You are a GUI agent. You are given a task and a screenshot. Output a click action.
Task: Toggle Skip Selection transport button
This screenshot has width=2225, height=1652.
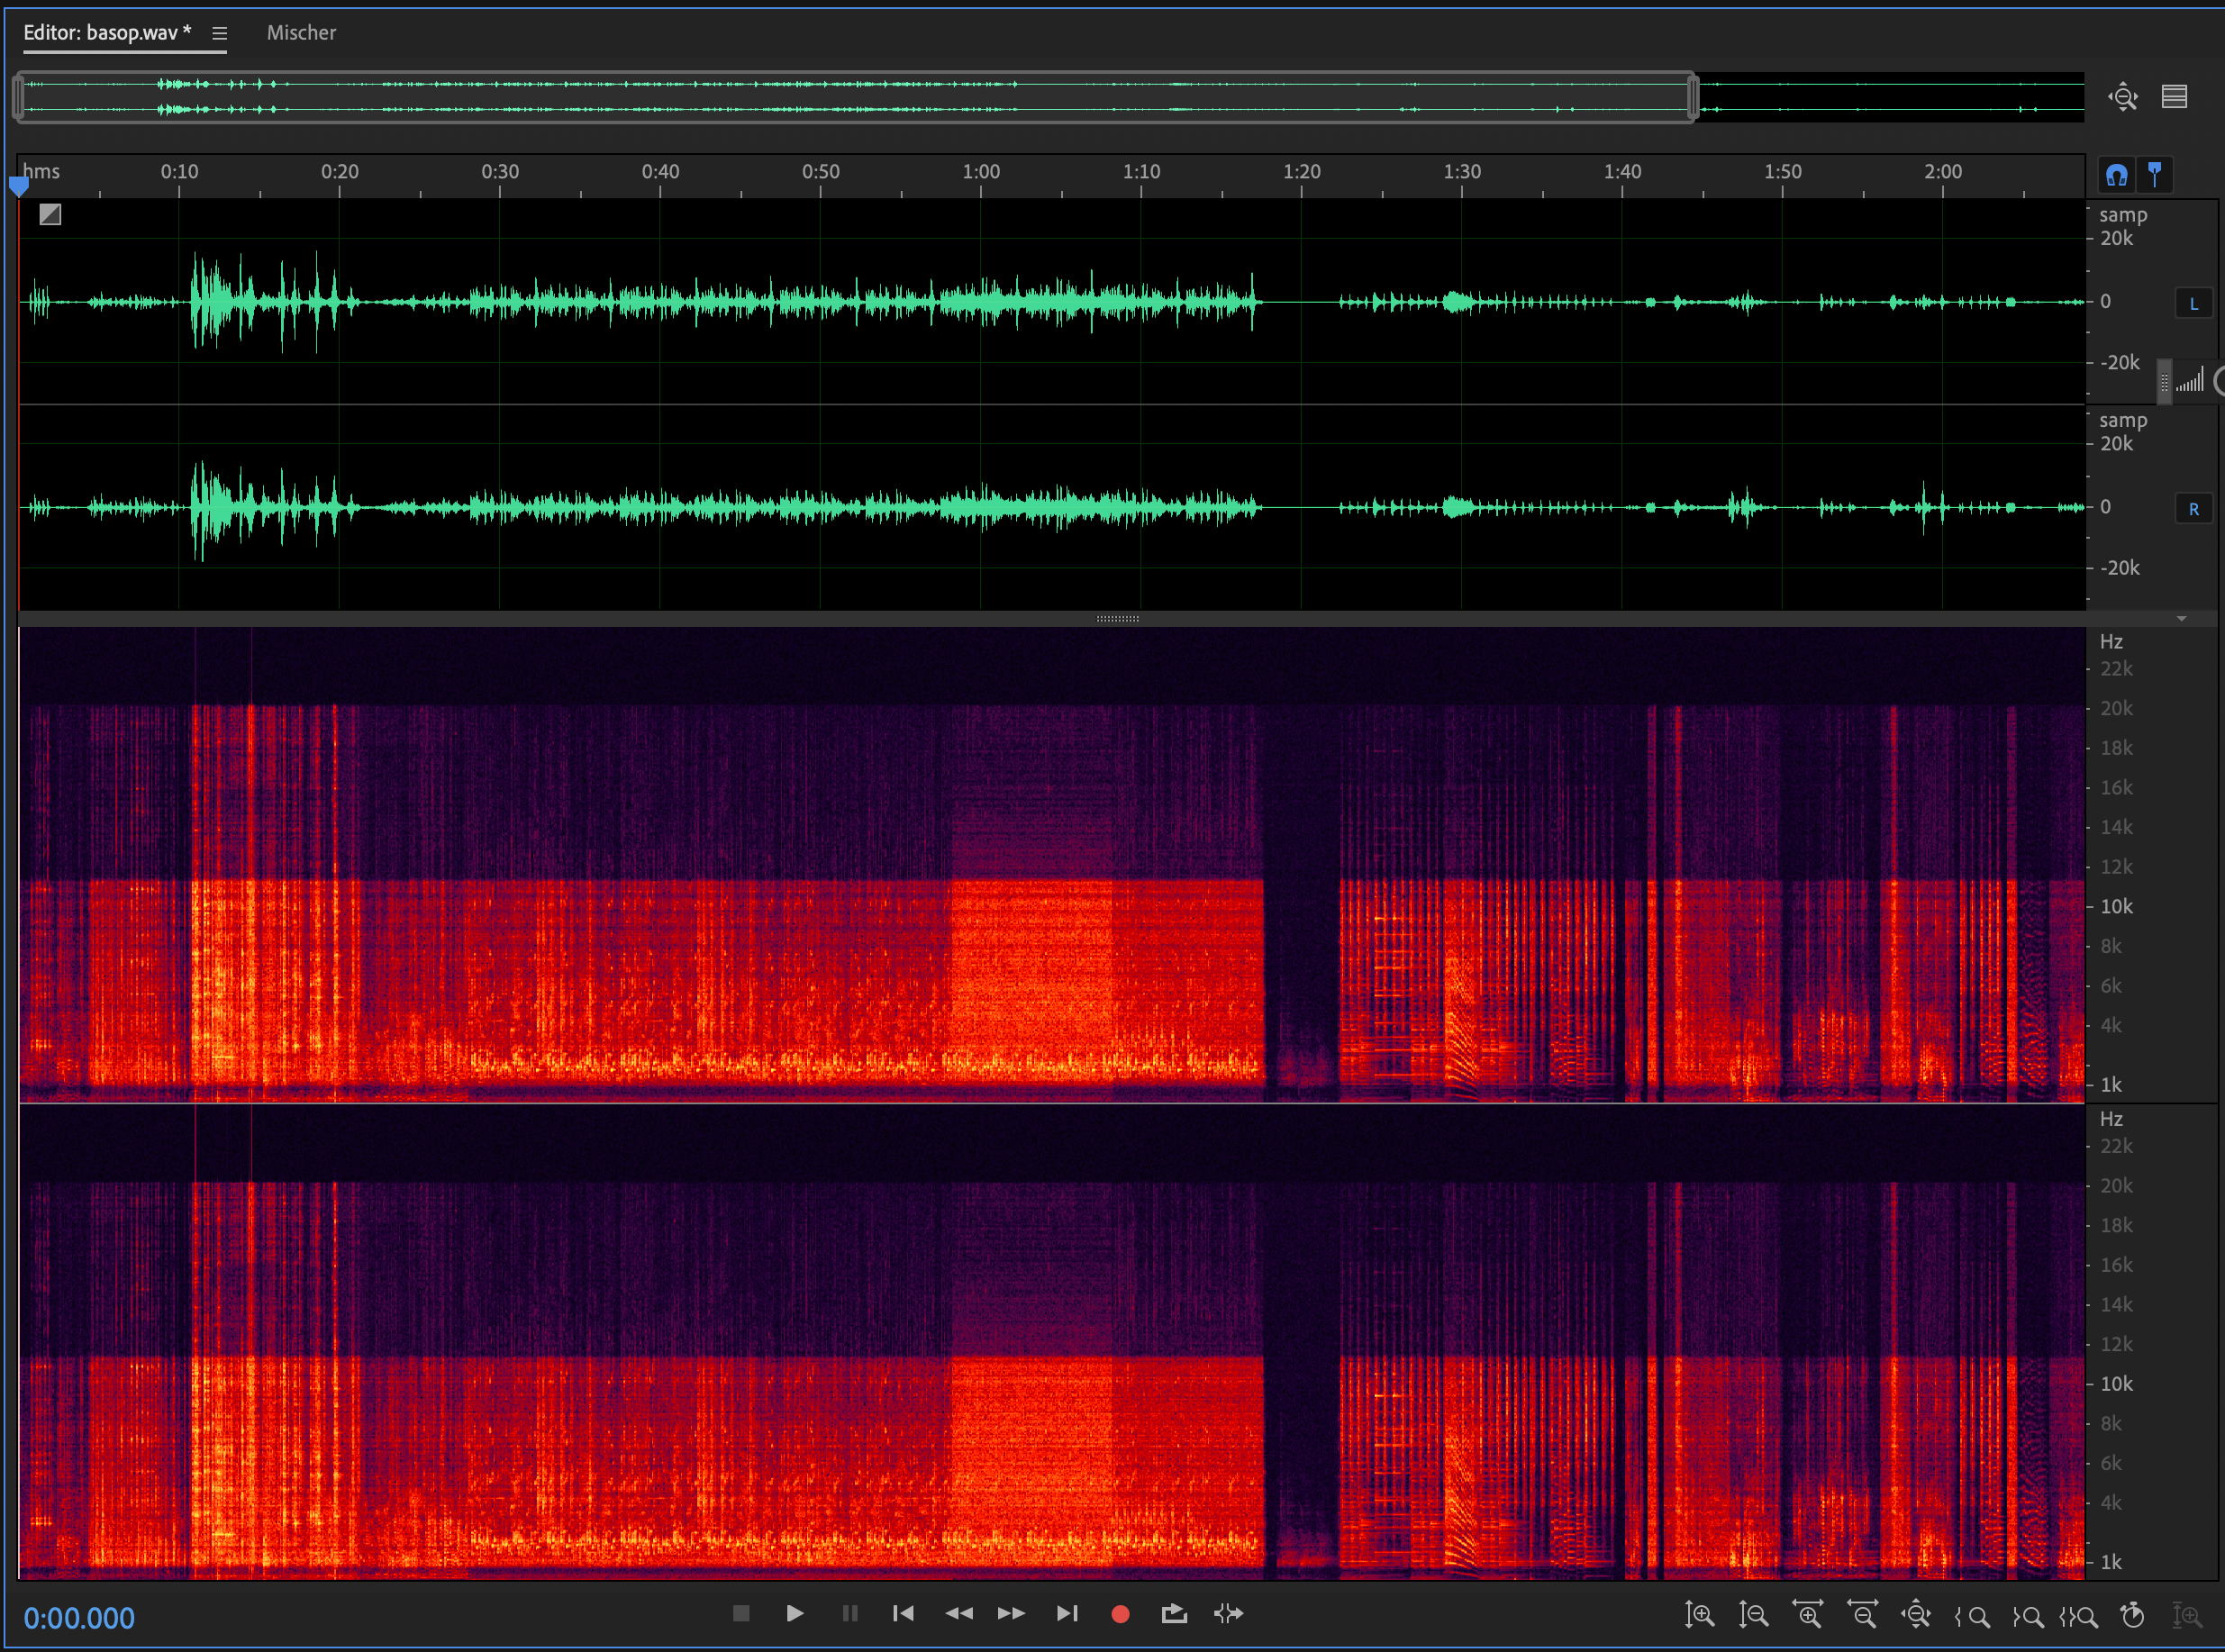(1228, 1613)
